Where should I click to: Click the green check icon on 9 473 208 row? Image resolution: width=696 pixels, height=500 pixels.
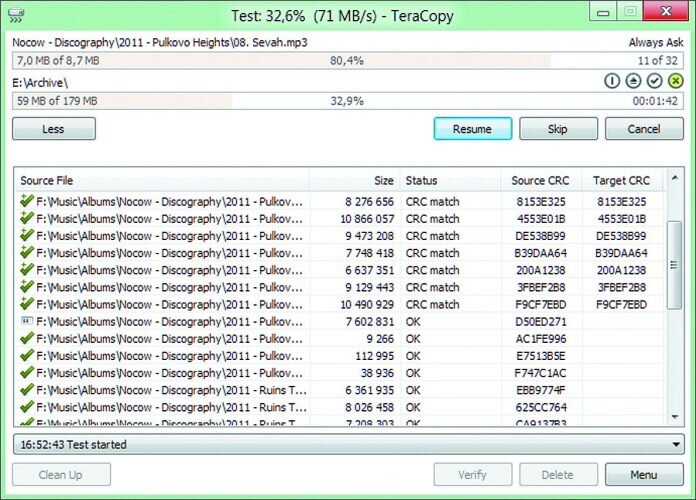tap(27, 235)
